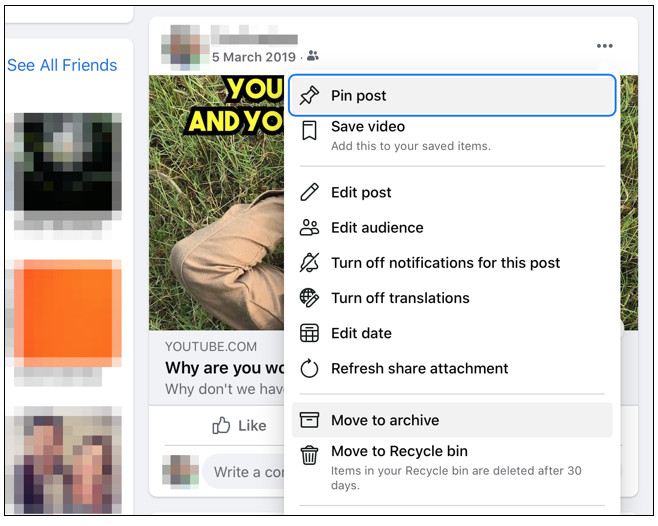Click the trash can Recycle bin icon
This screenshot has height=526, width=658.
[x=310, y=455]
